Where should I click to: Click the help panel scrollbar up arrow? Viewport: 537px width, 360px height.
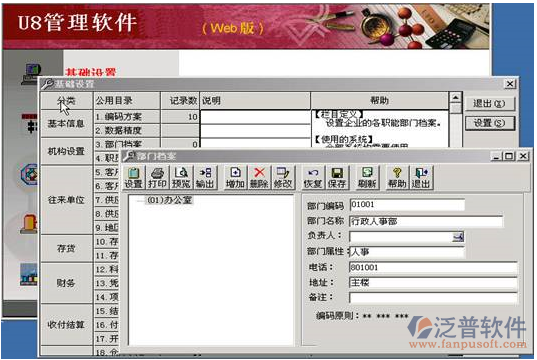coord(455,98)
